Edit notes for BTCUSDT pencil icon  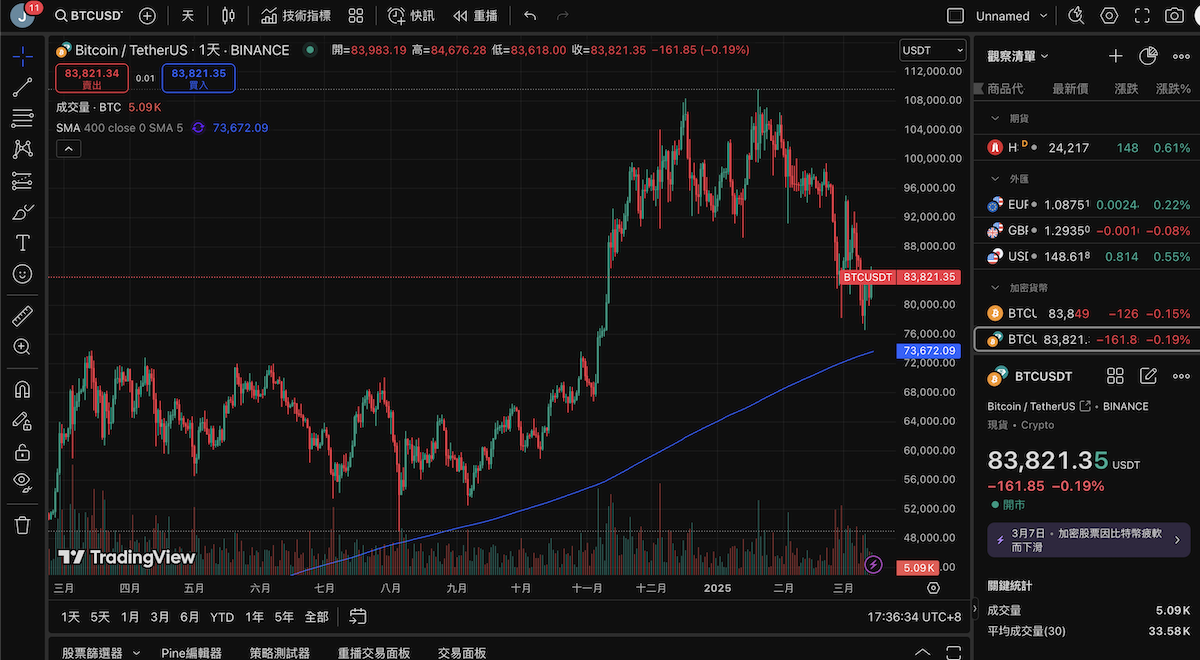pos(1148,376)
